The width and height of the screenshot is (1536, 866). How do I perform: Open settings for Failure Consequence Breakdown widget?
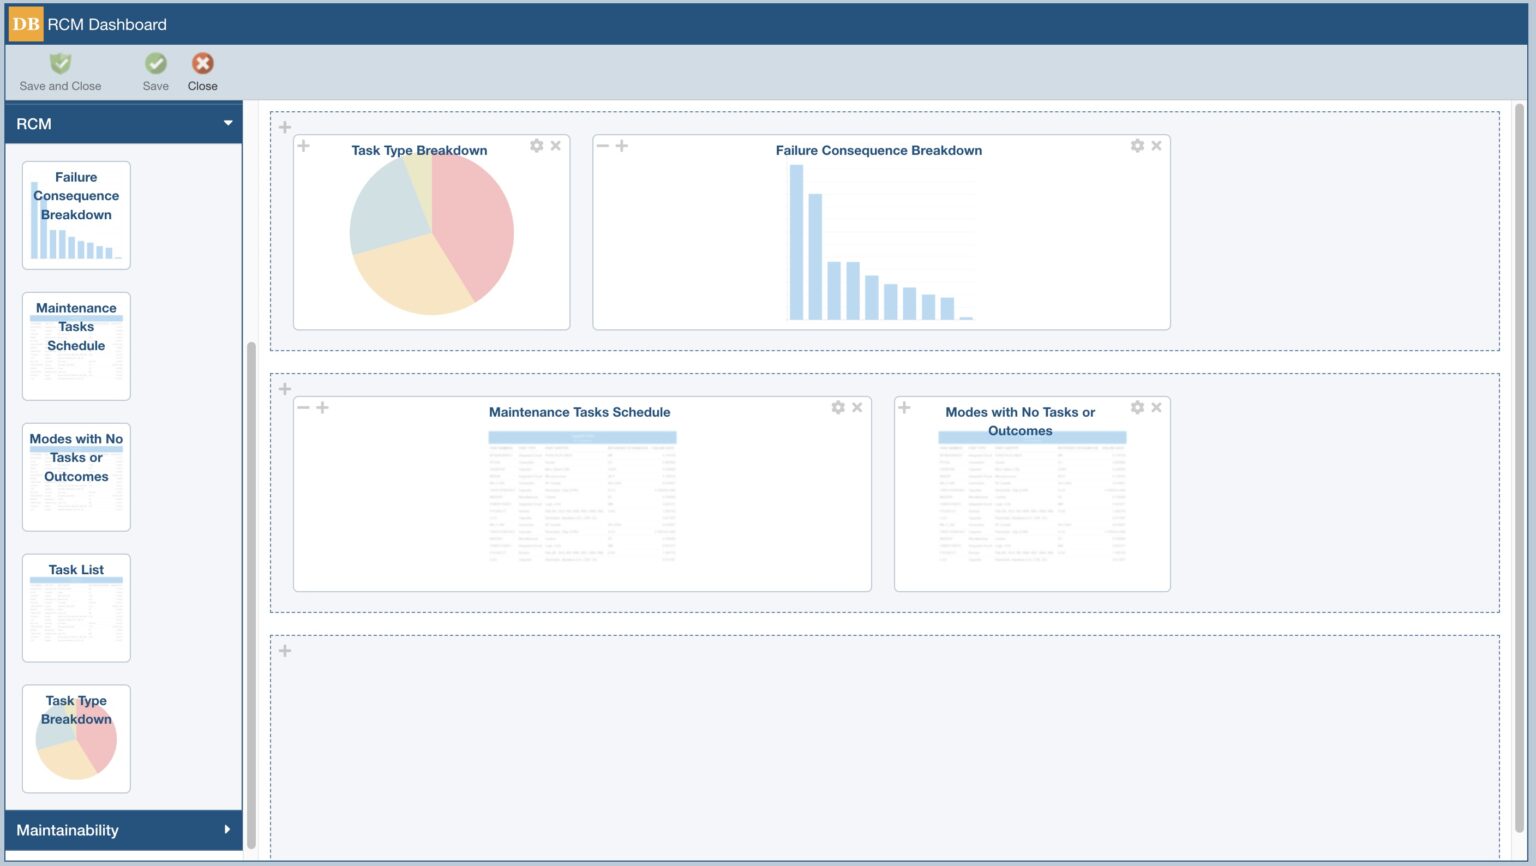tap(1137, 145)
